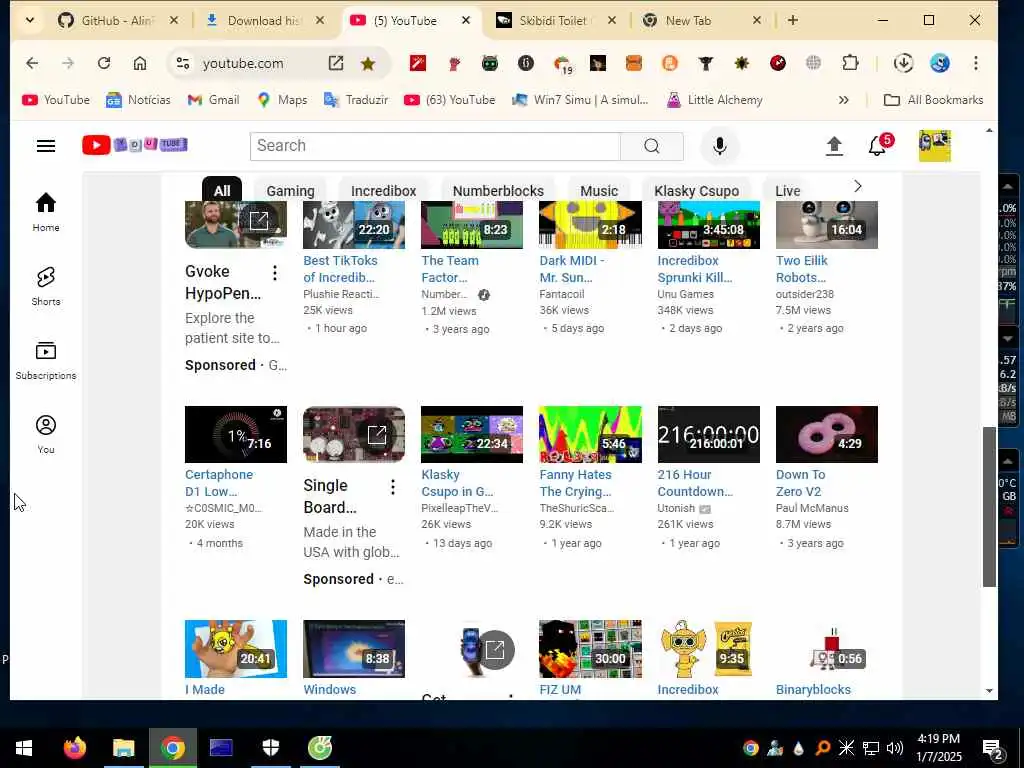View site information icon
This screenshot has height=768, width=1024.
point(183,63)
